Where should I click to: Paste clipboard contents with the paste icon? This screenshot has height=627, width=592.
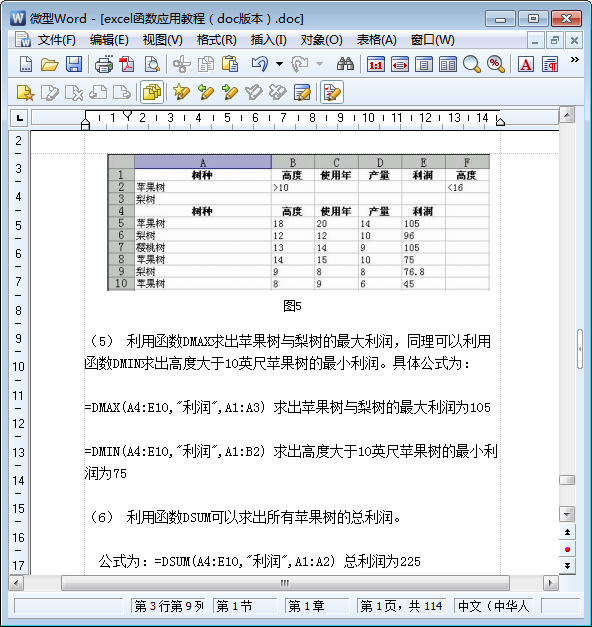[x=230, y=64]
